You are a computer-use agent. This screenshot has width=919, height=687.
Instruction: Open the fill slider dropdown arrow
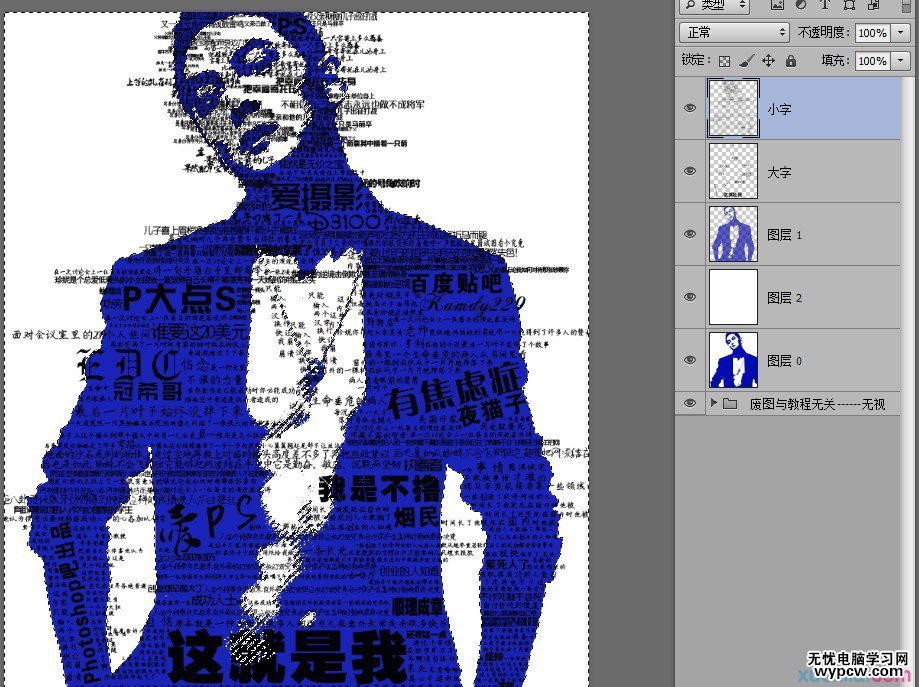(901, 61)
